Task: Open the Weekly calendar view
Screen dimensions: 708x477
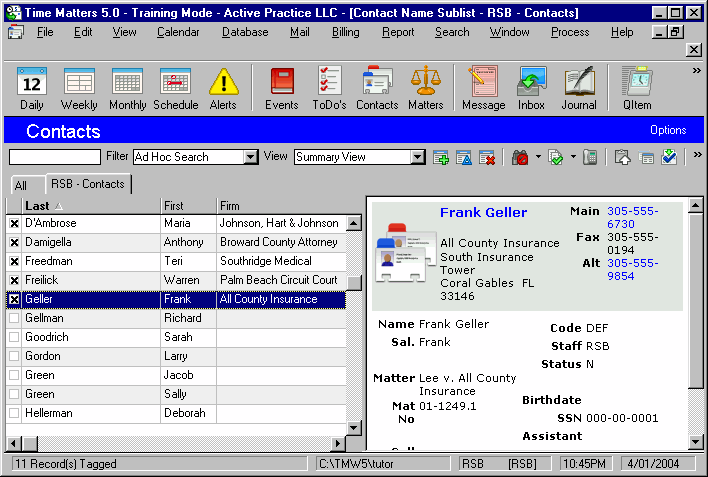Action: [x=79, y=89]
